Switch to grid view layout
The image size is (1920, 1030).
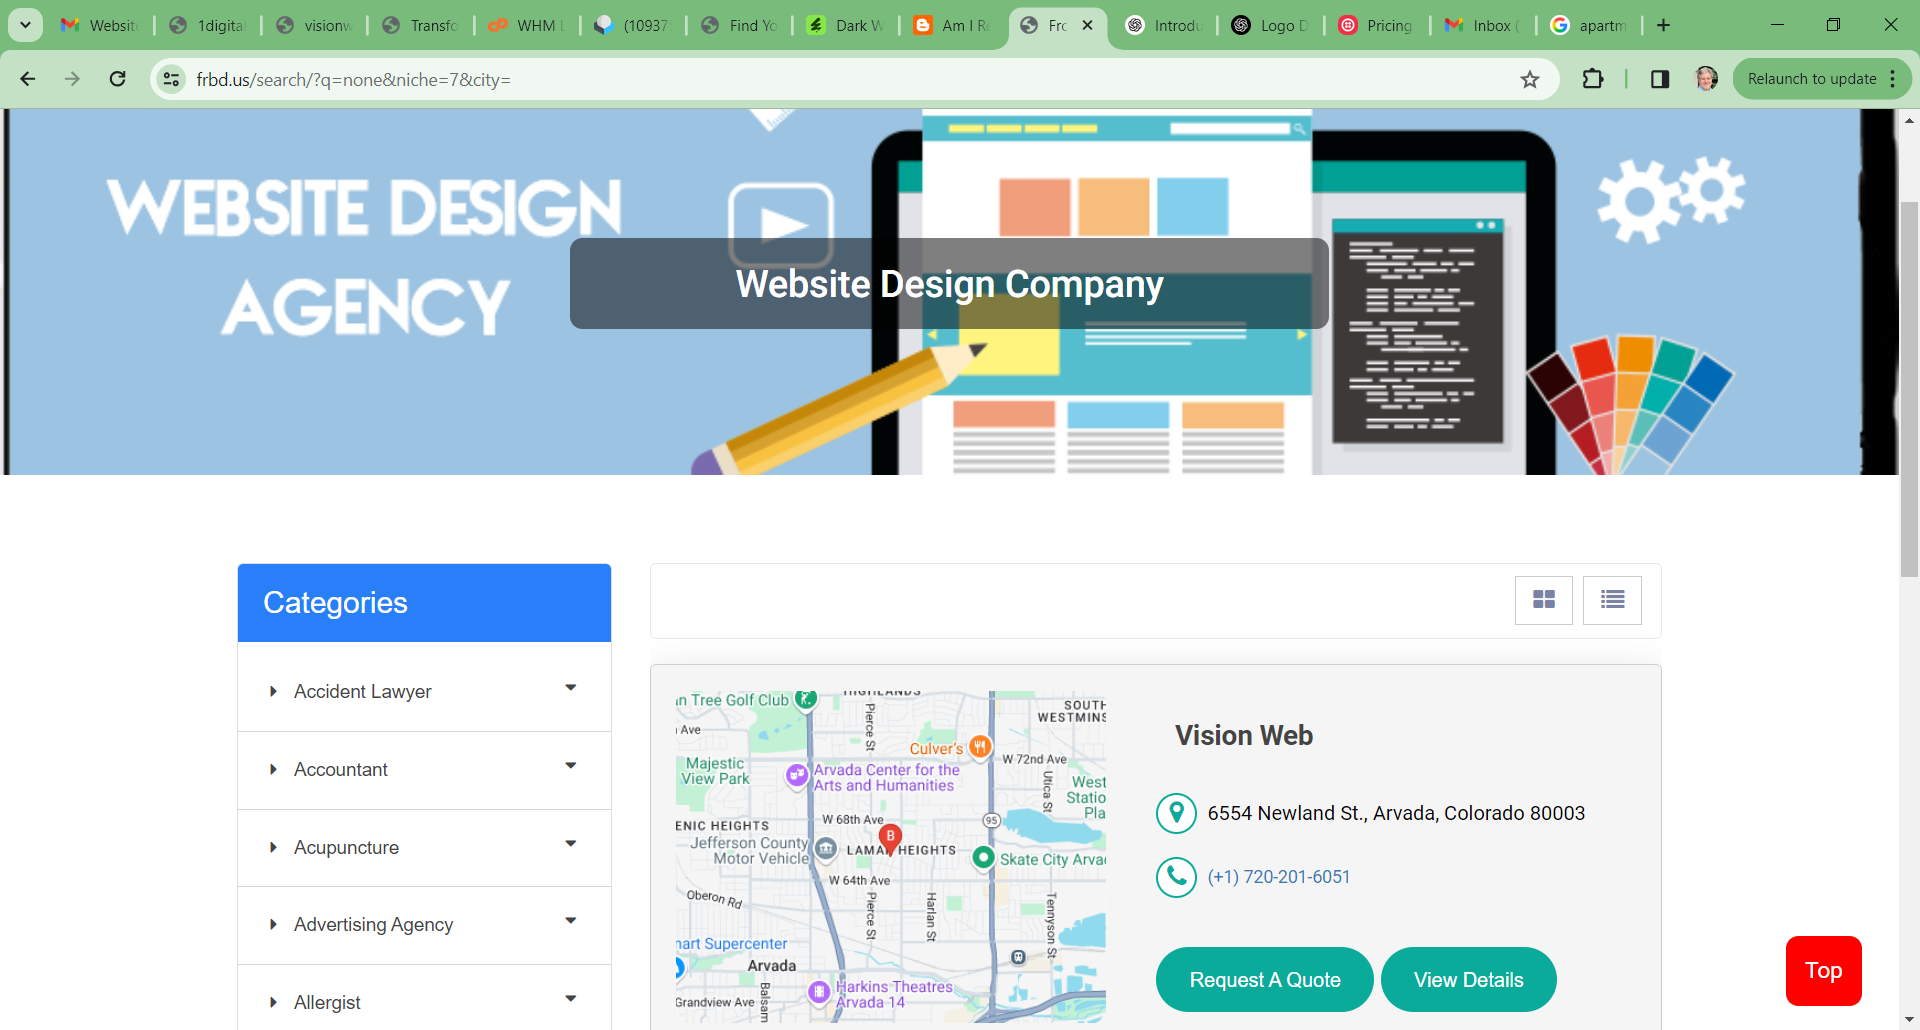[x=1544, y=600]
